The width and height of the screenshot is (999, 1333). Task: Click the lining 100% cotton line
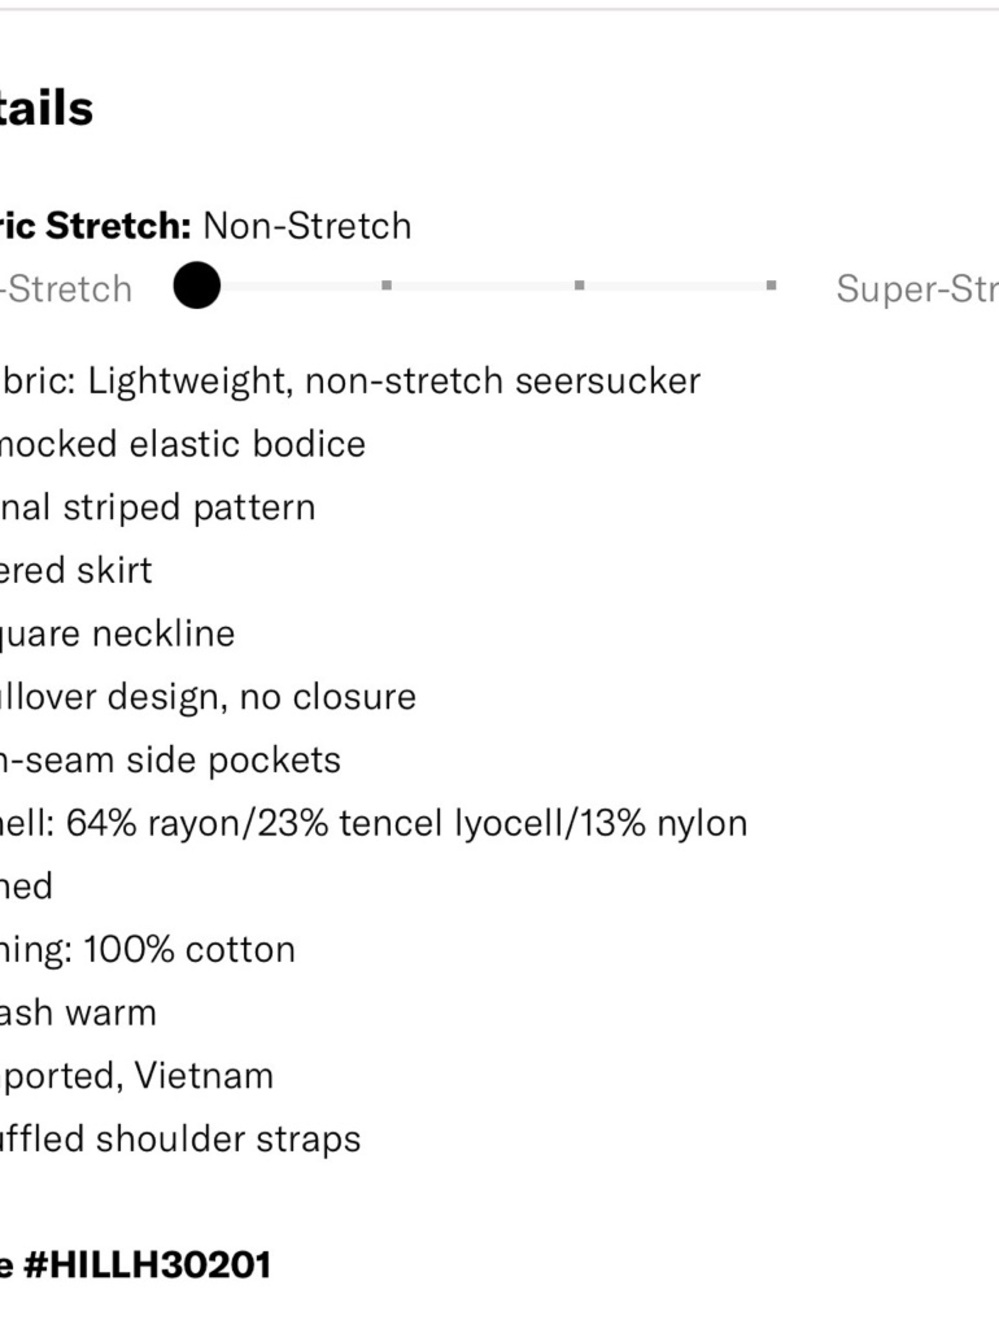148,949
